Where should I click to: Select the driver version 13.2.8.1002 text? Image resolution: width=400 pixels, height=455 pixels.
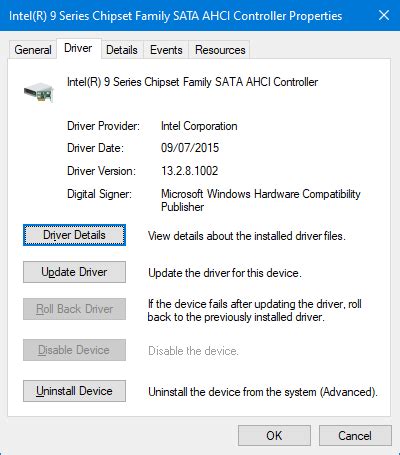pyautogui.click(x=189, y=171)
